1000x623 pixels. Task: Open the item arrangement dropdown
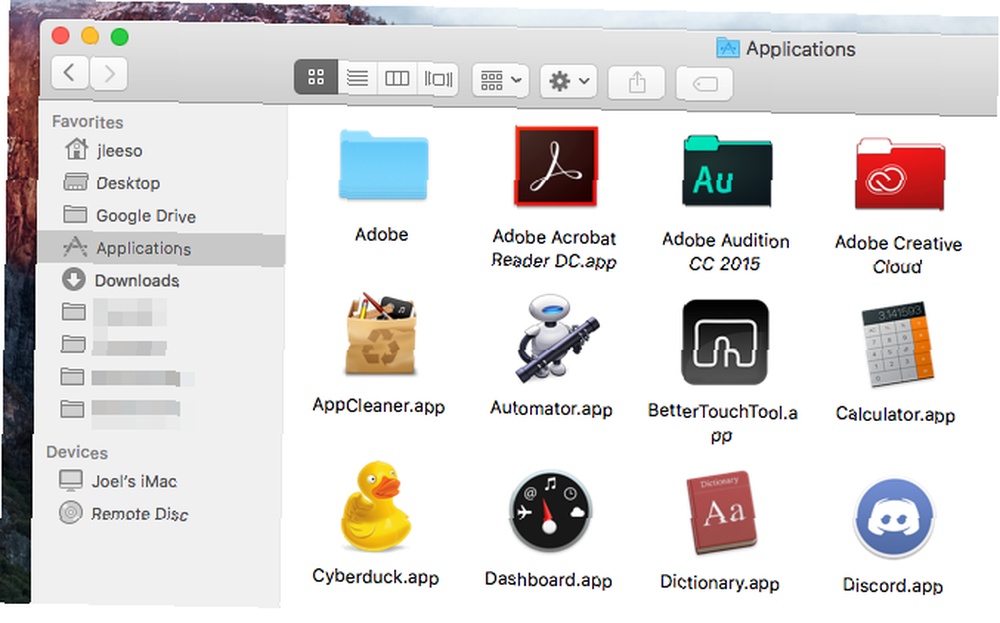(x=500, y=80)
